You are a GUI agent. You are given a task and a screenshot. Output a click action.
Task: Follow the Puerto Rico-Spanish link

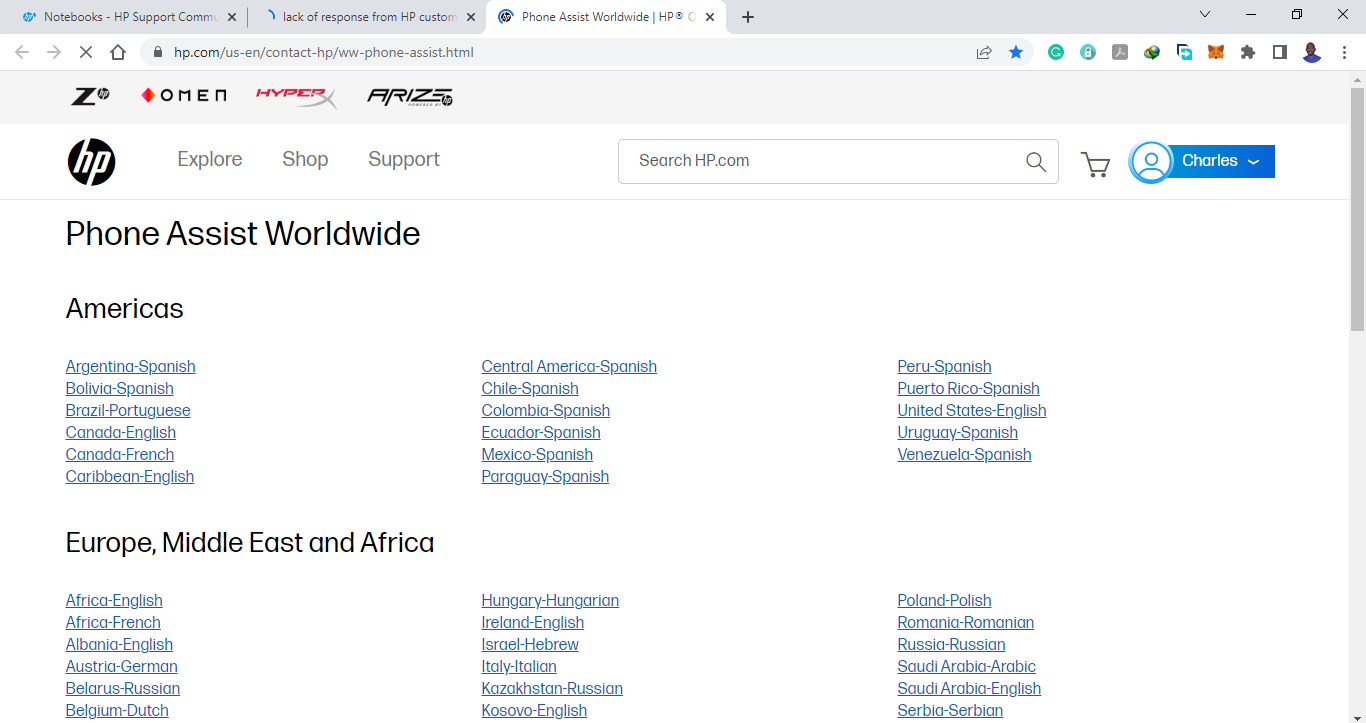click(969, 389)
